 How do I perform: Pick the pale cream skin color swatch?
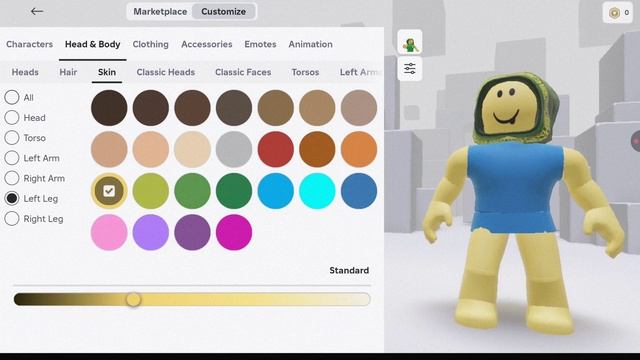(x=192, y=149)
